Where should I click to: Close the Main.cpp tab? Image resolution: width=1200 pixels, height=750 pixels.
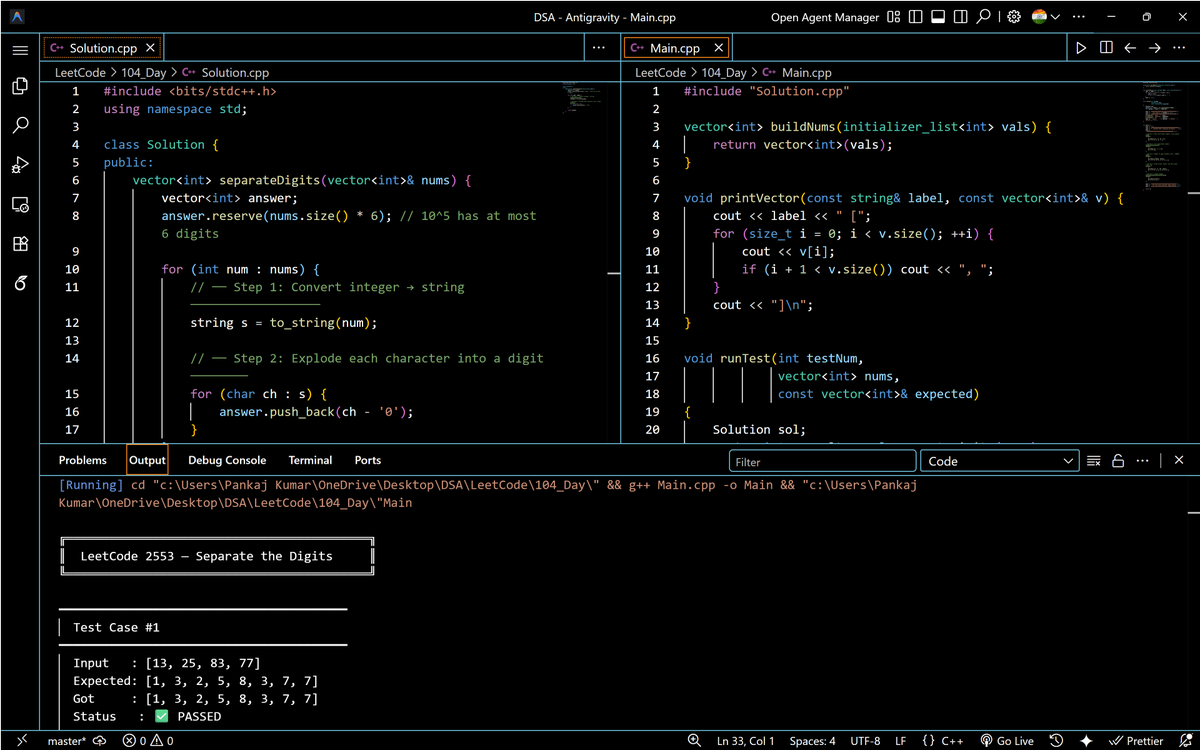coord(718,48)
